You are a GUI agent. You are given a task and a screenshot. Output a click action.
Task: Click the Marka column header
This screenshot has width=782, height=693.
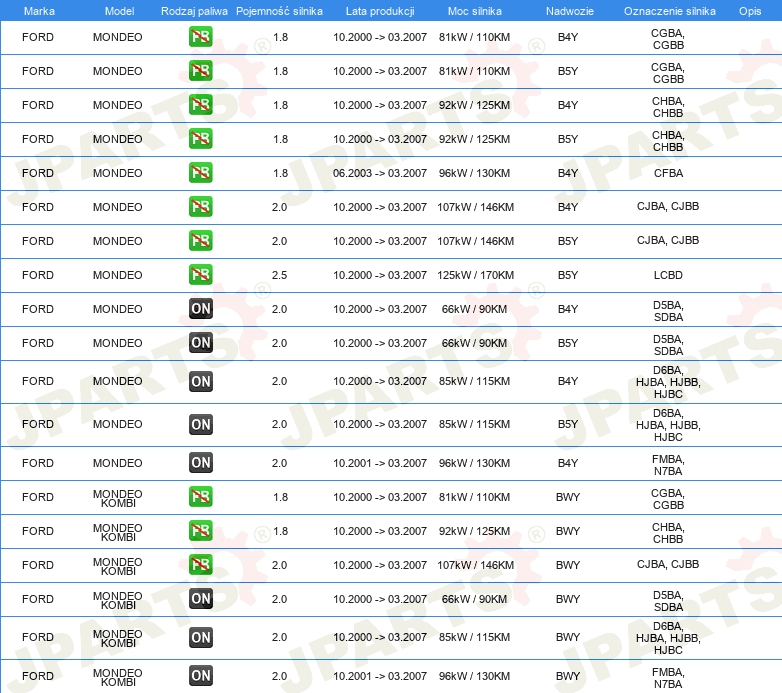pyautogui.click(x=39, y=11)
